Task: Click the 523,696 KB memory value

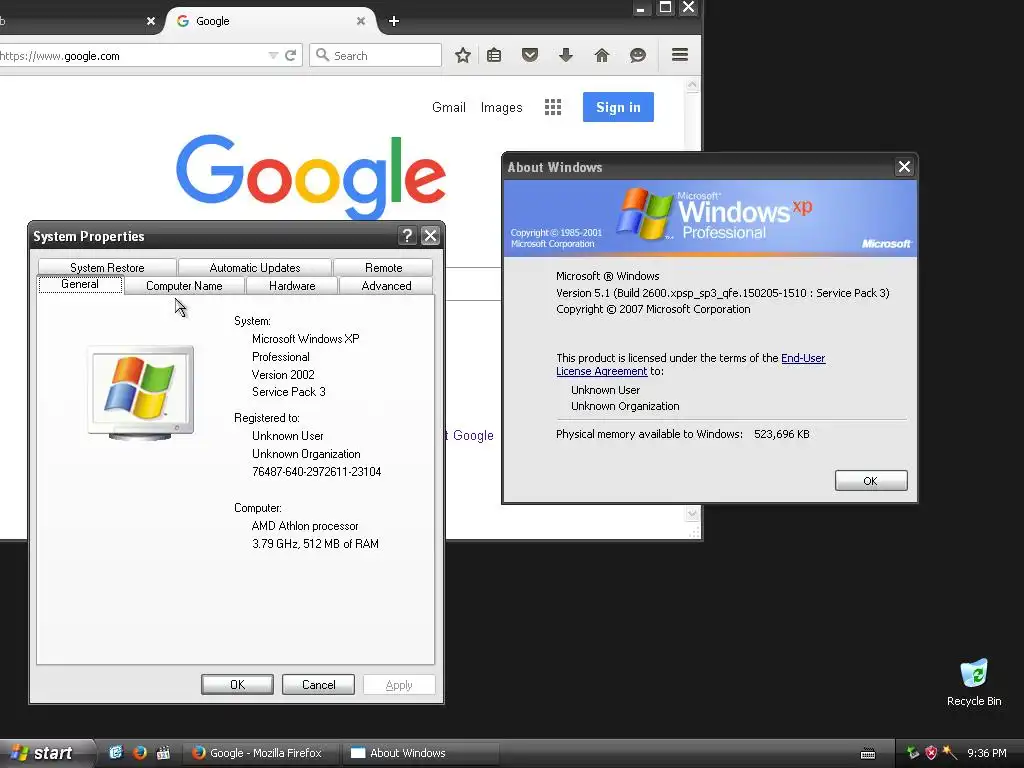Action: tap(782, 434)
